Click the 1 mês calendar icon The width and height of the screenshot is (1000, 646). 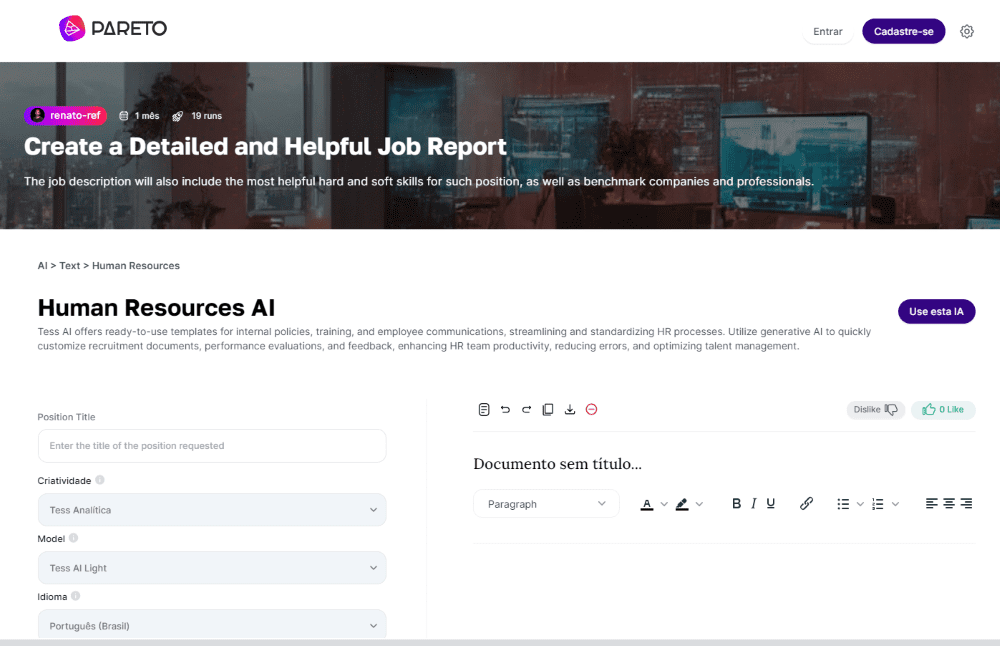(124, 116)
